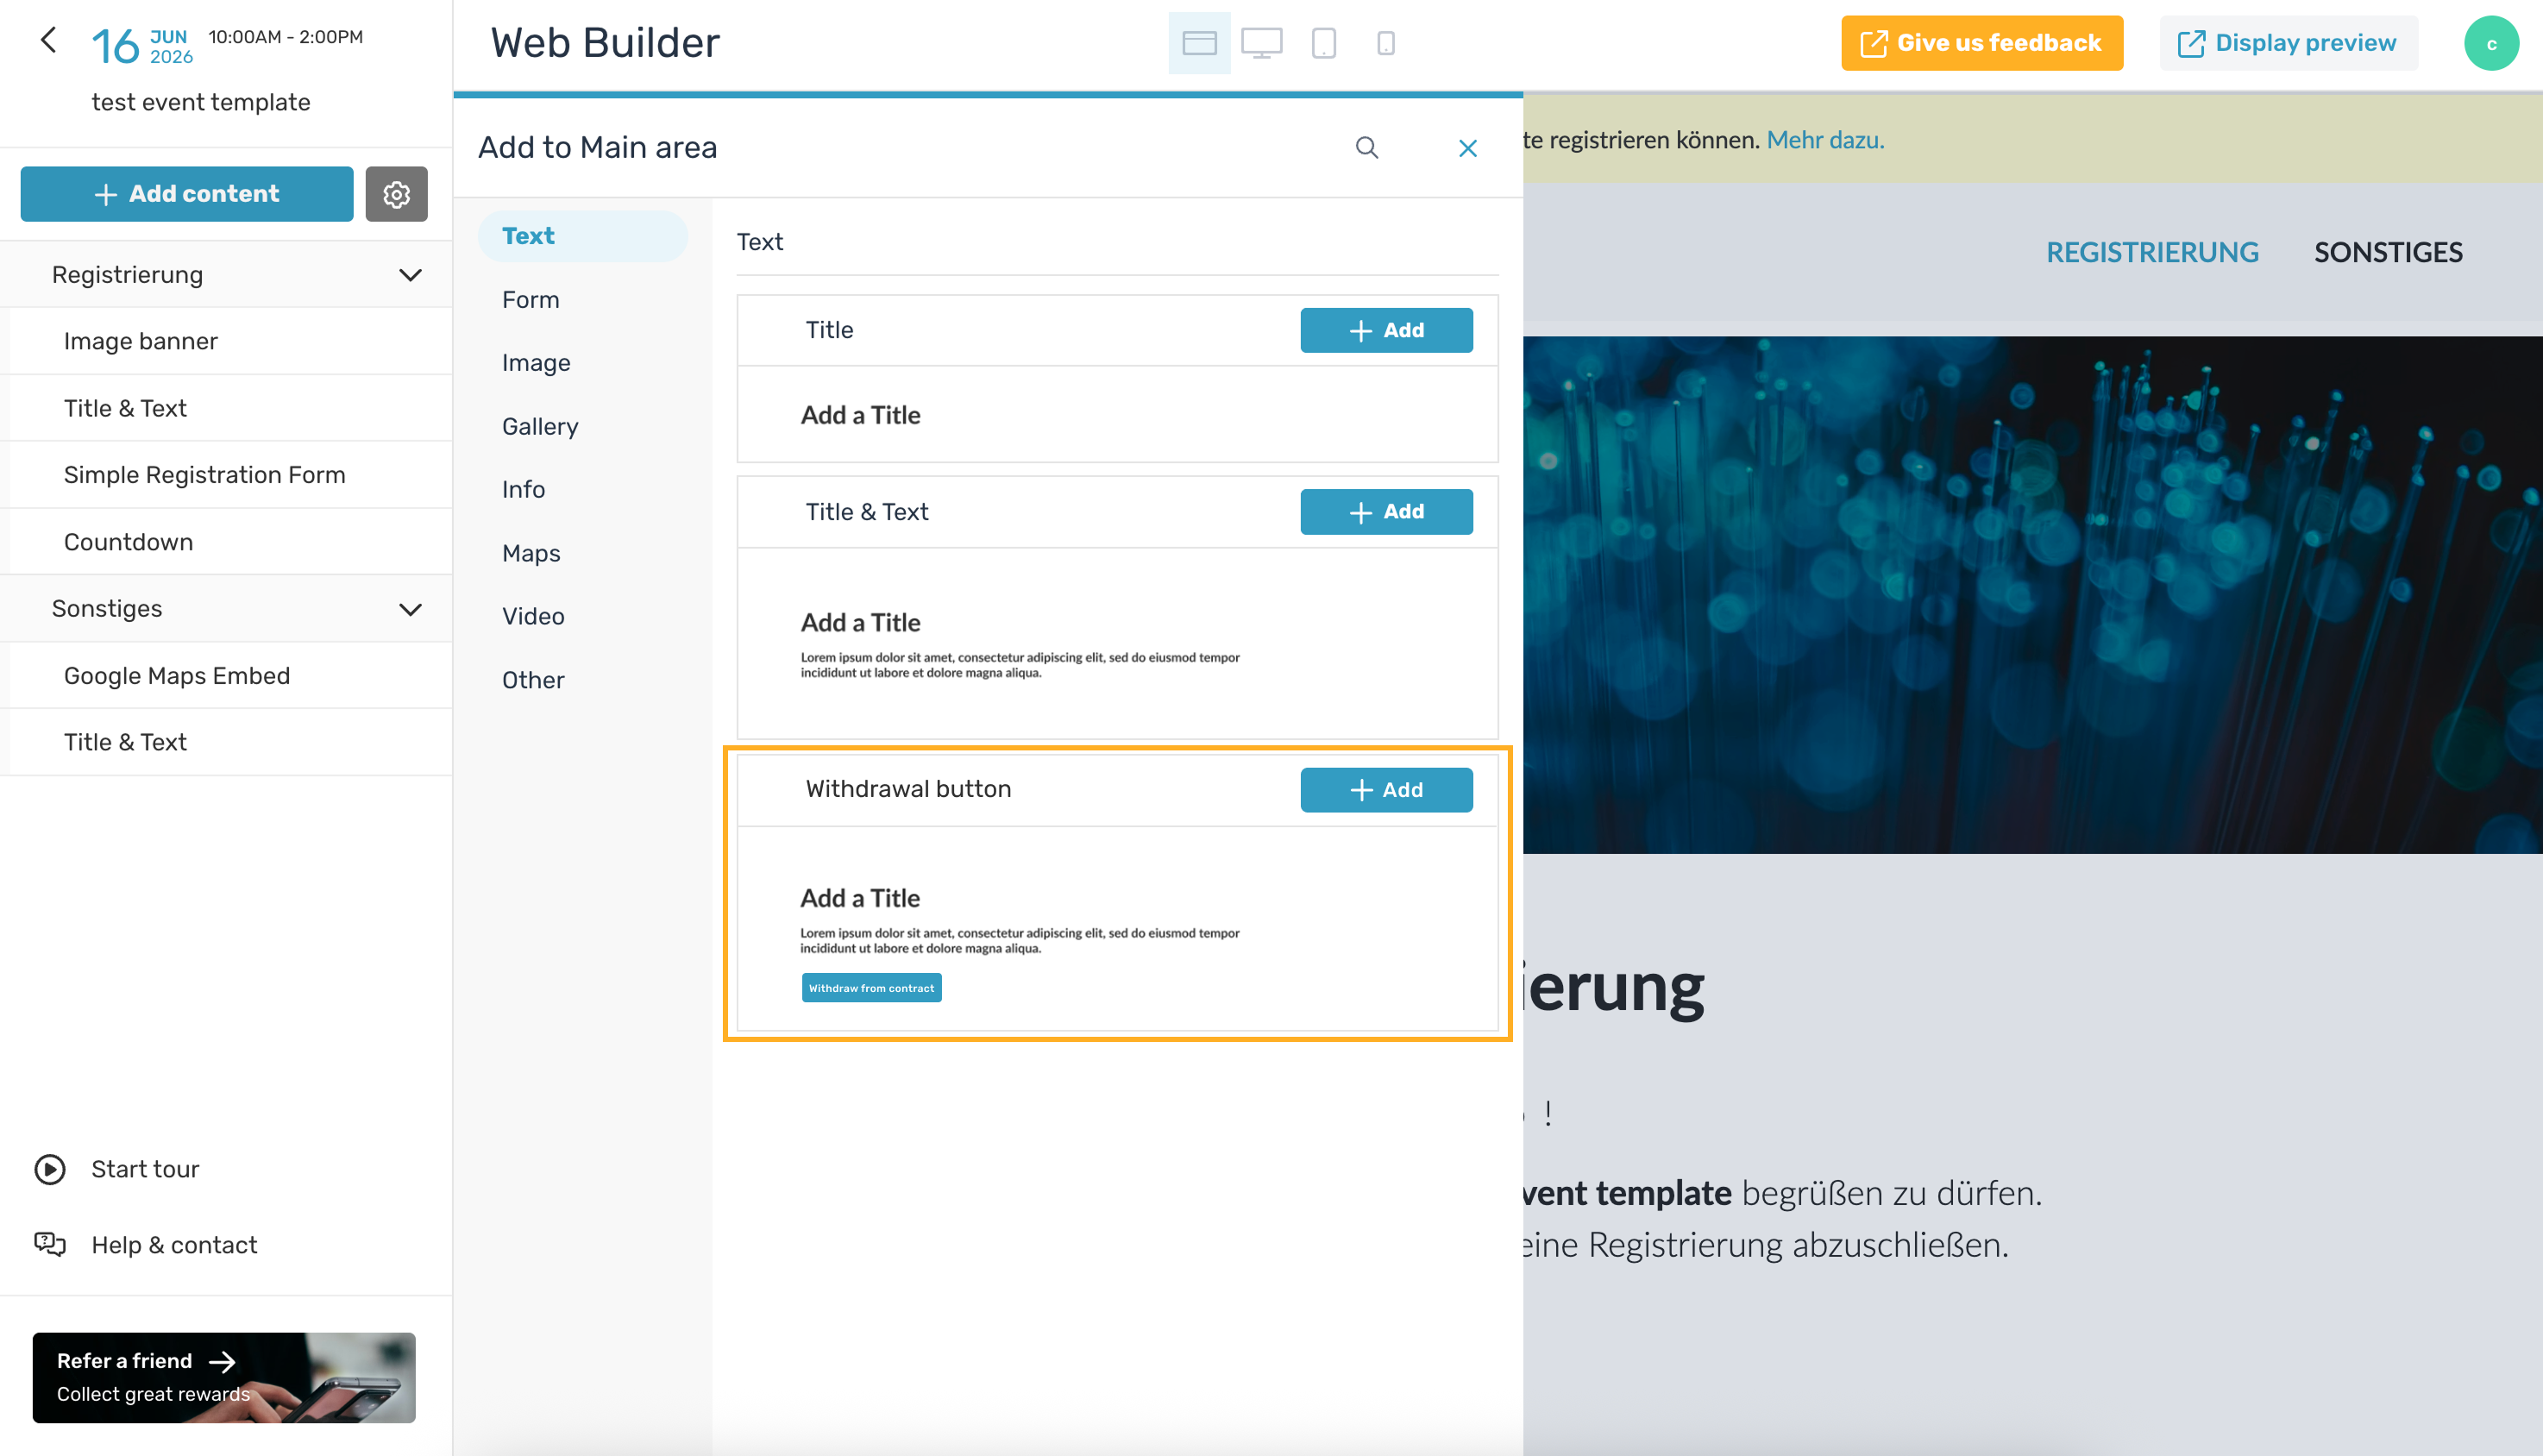Select the Maps category
This screenshot has width=2543, height=1456.
coord(531,553)
